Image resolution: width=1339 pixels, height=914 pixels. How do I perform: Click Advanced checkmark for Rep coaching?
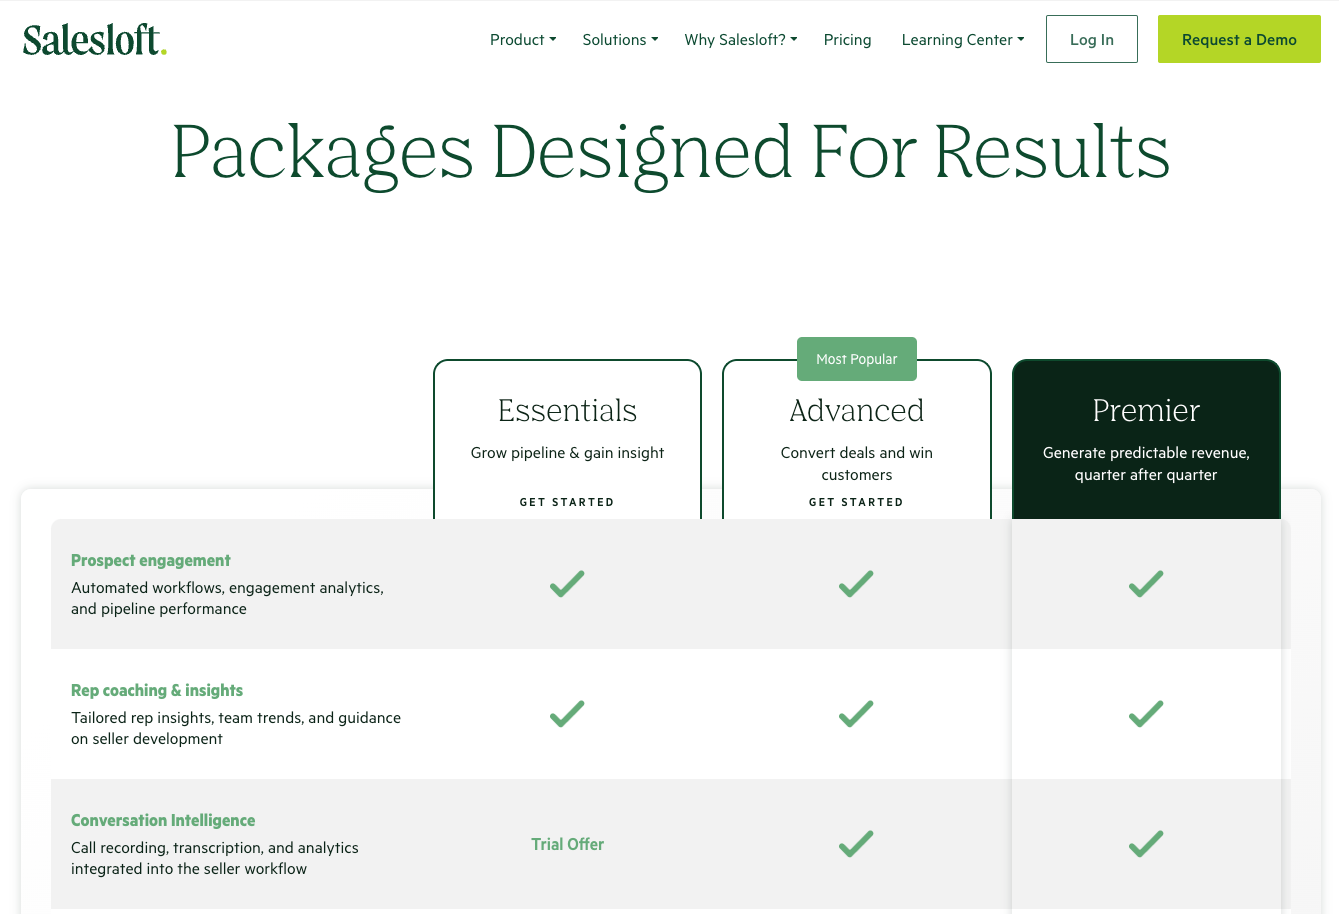tap(856, 713)
